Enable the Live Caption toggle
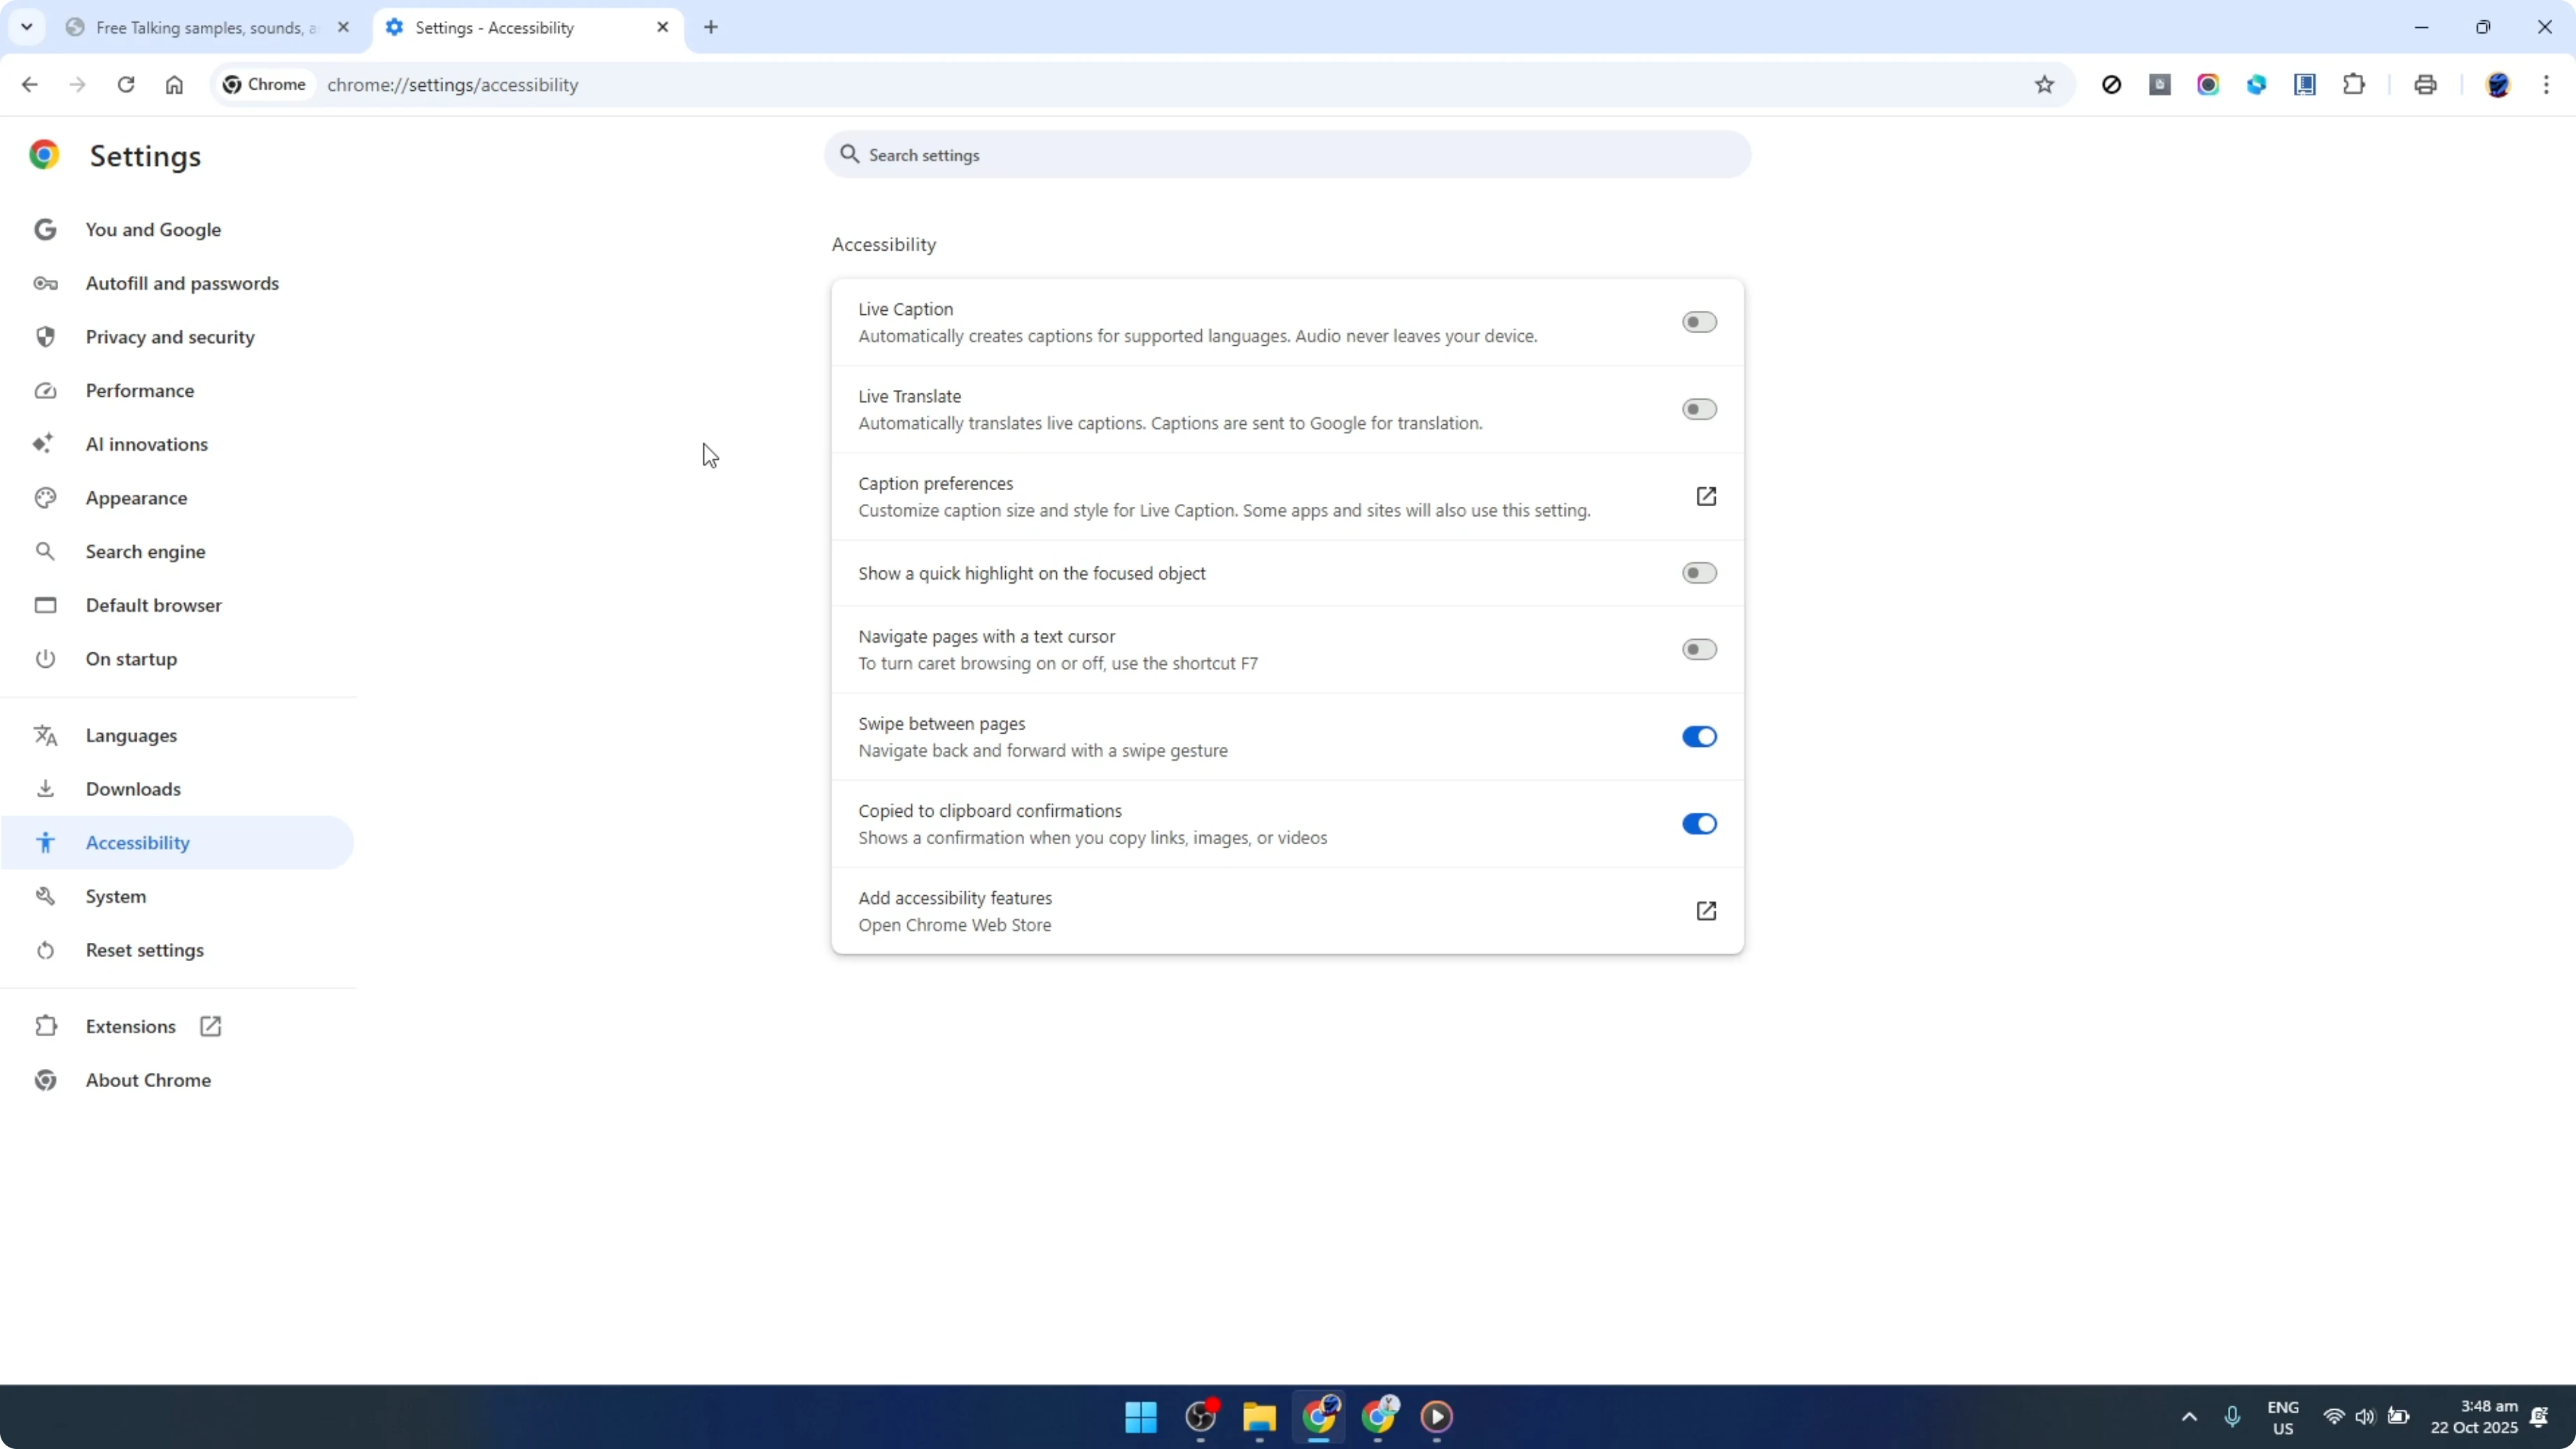The image size is (2576, 1449). pos(1699,322)
